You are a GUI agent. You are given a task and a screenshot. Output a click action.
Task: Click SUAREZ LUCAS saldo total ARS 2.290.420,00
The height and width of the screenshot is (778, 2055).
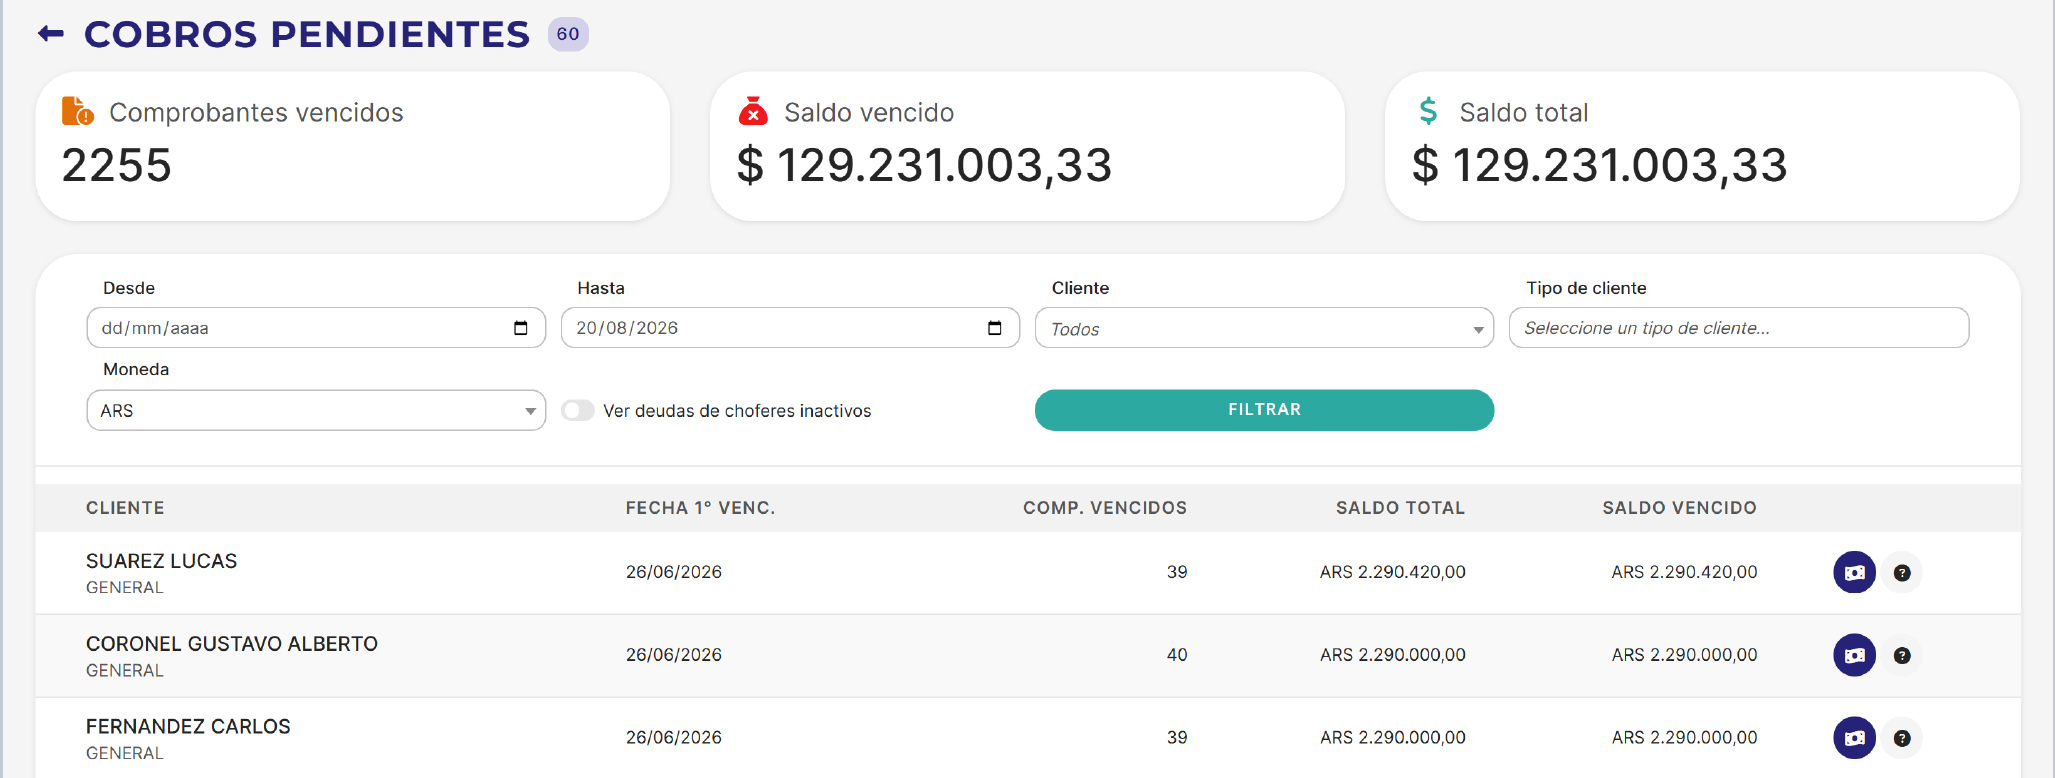coord(1393,572)
